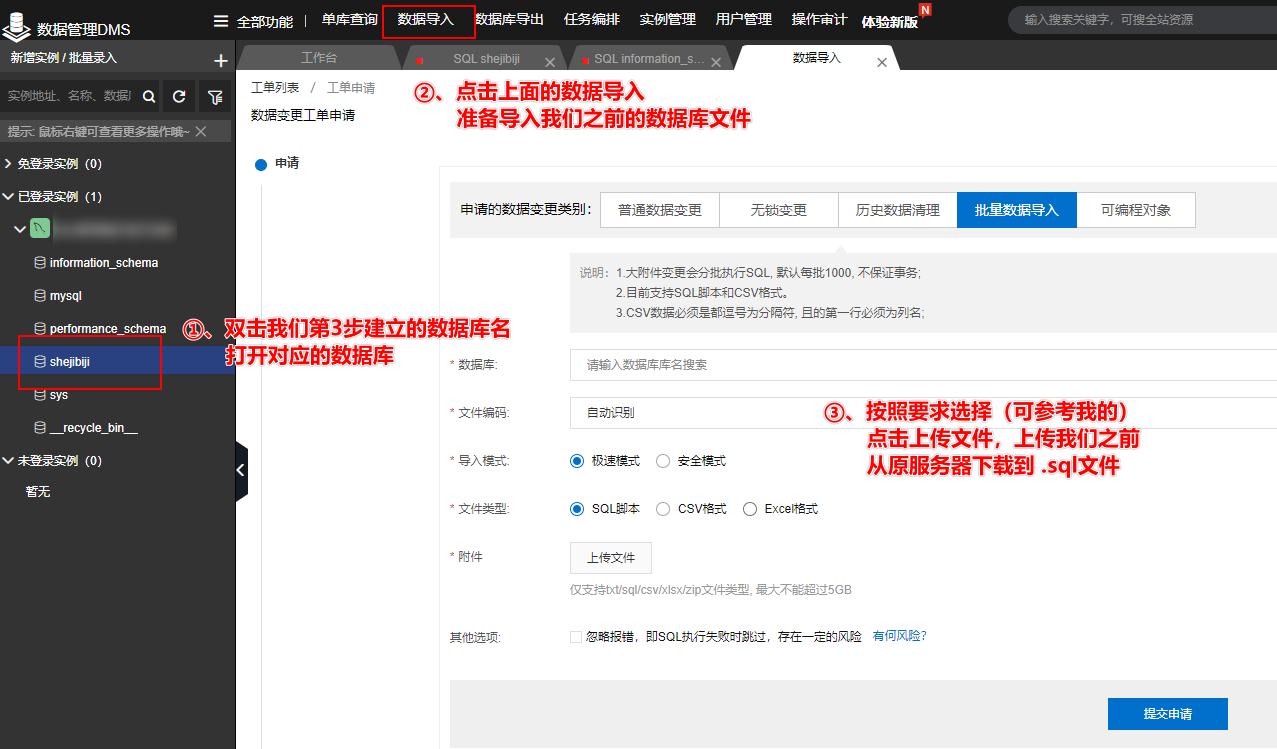Open the 数据库 search combo box
The image size is (1277, 749).
click(x=923, y=365)
